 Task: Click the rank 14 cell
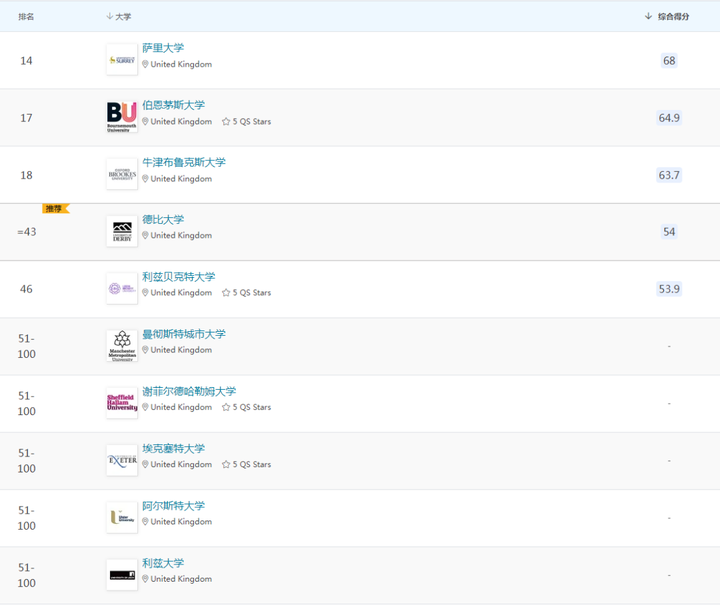tap(26, 61)
